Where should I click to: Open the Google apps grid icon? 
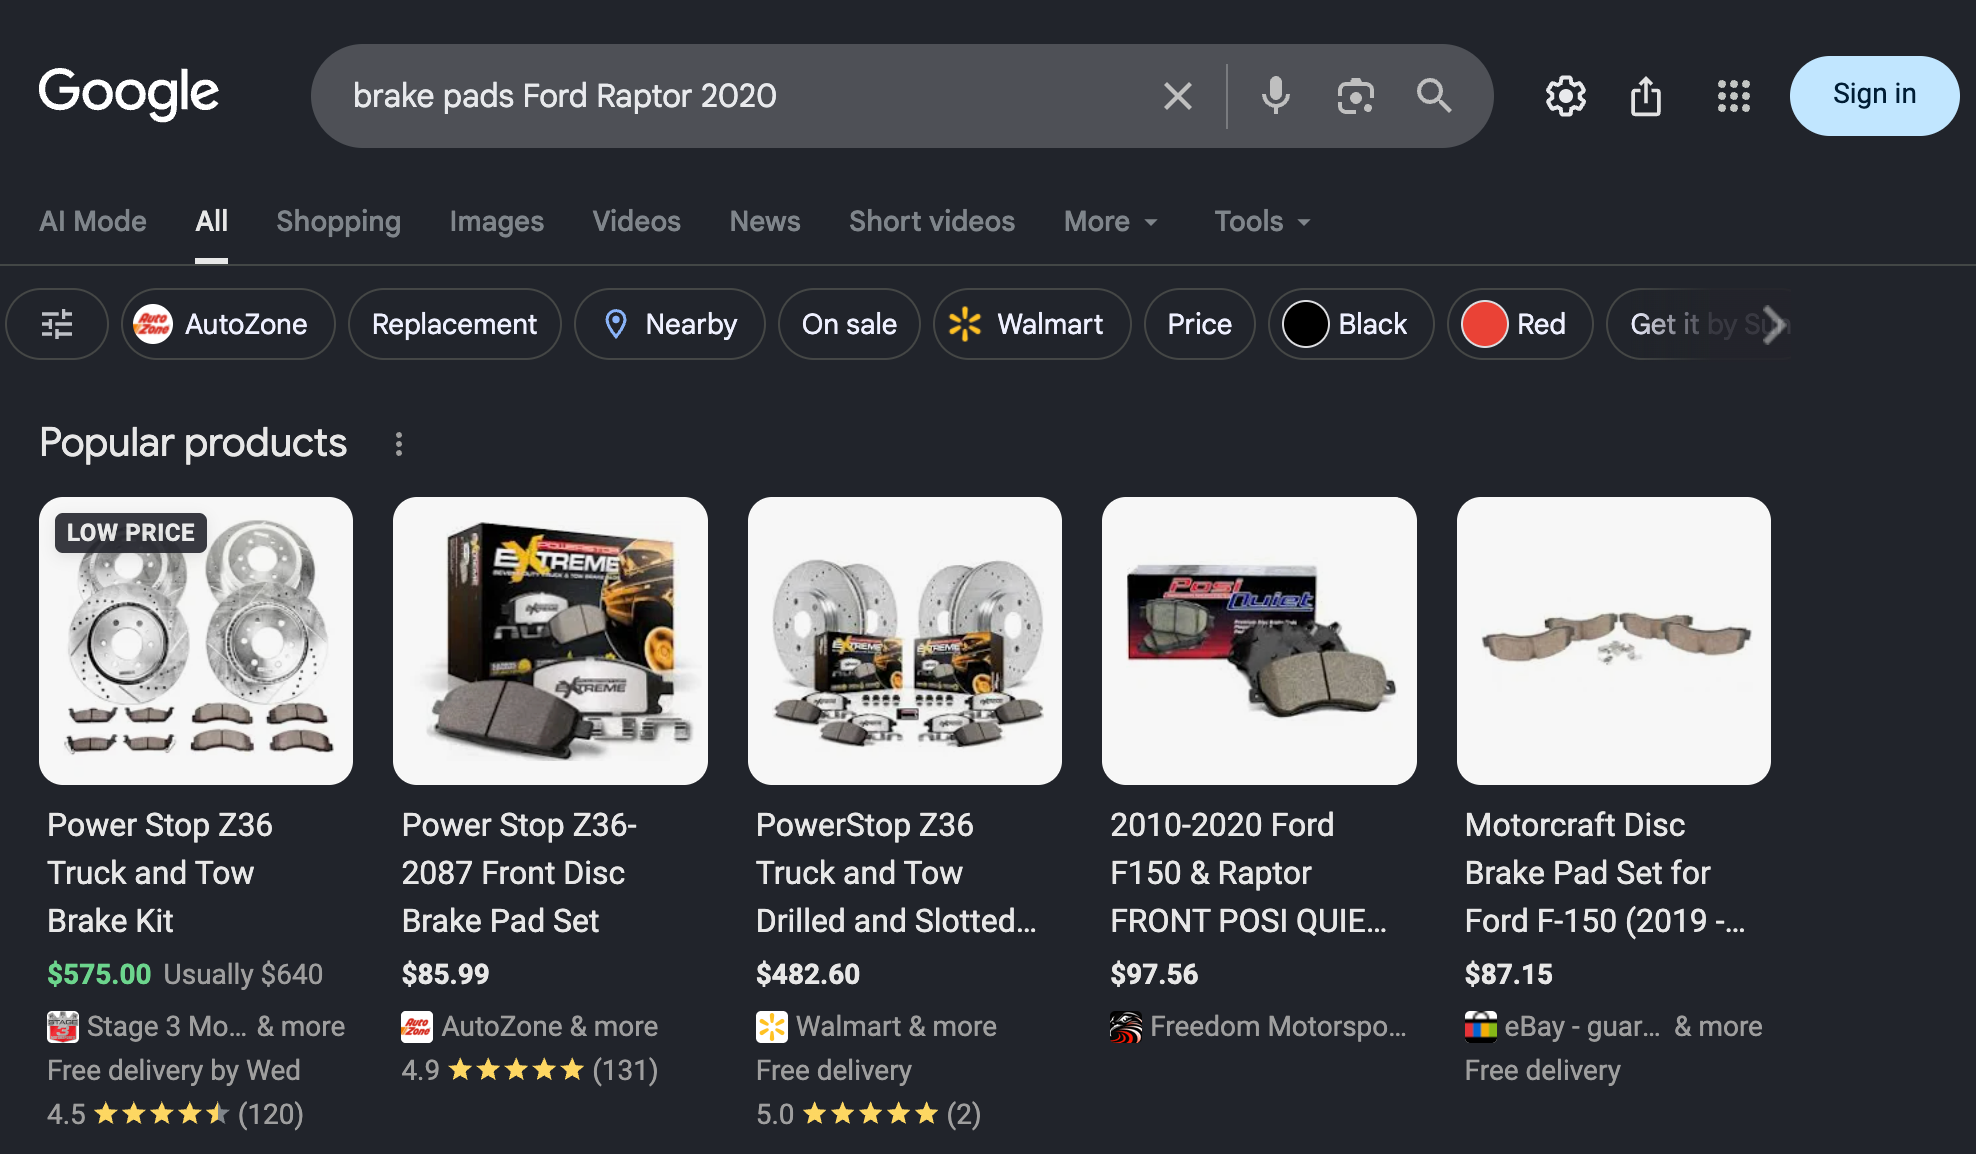[x=1734, y=96]
